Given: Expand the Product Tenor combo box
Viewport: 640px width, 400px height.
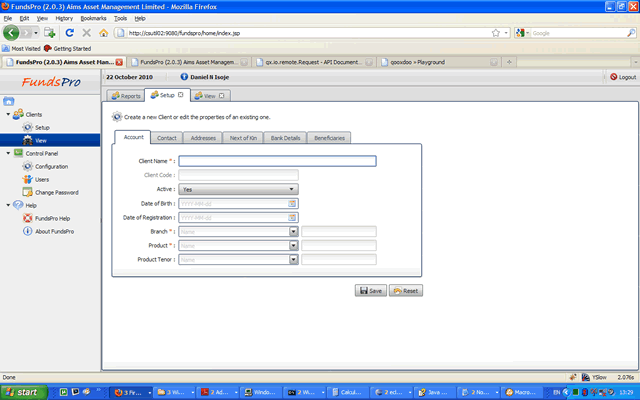Looking at the screenshot, I should pos(293,260).
